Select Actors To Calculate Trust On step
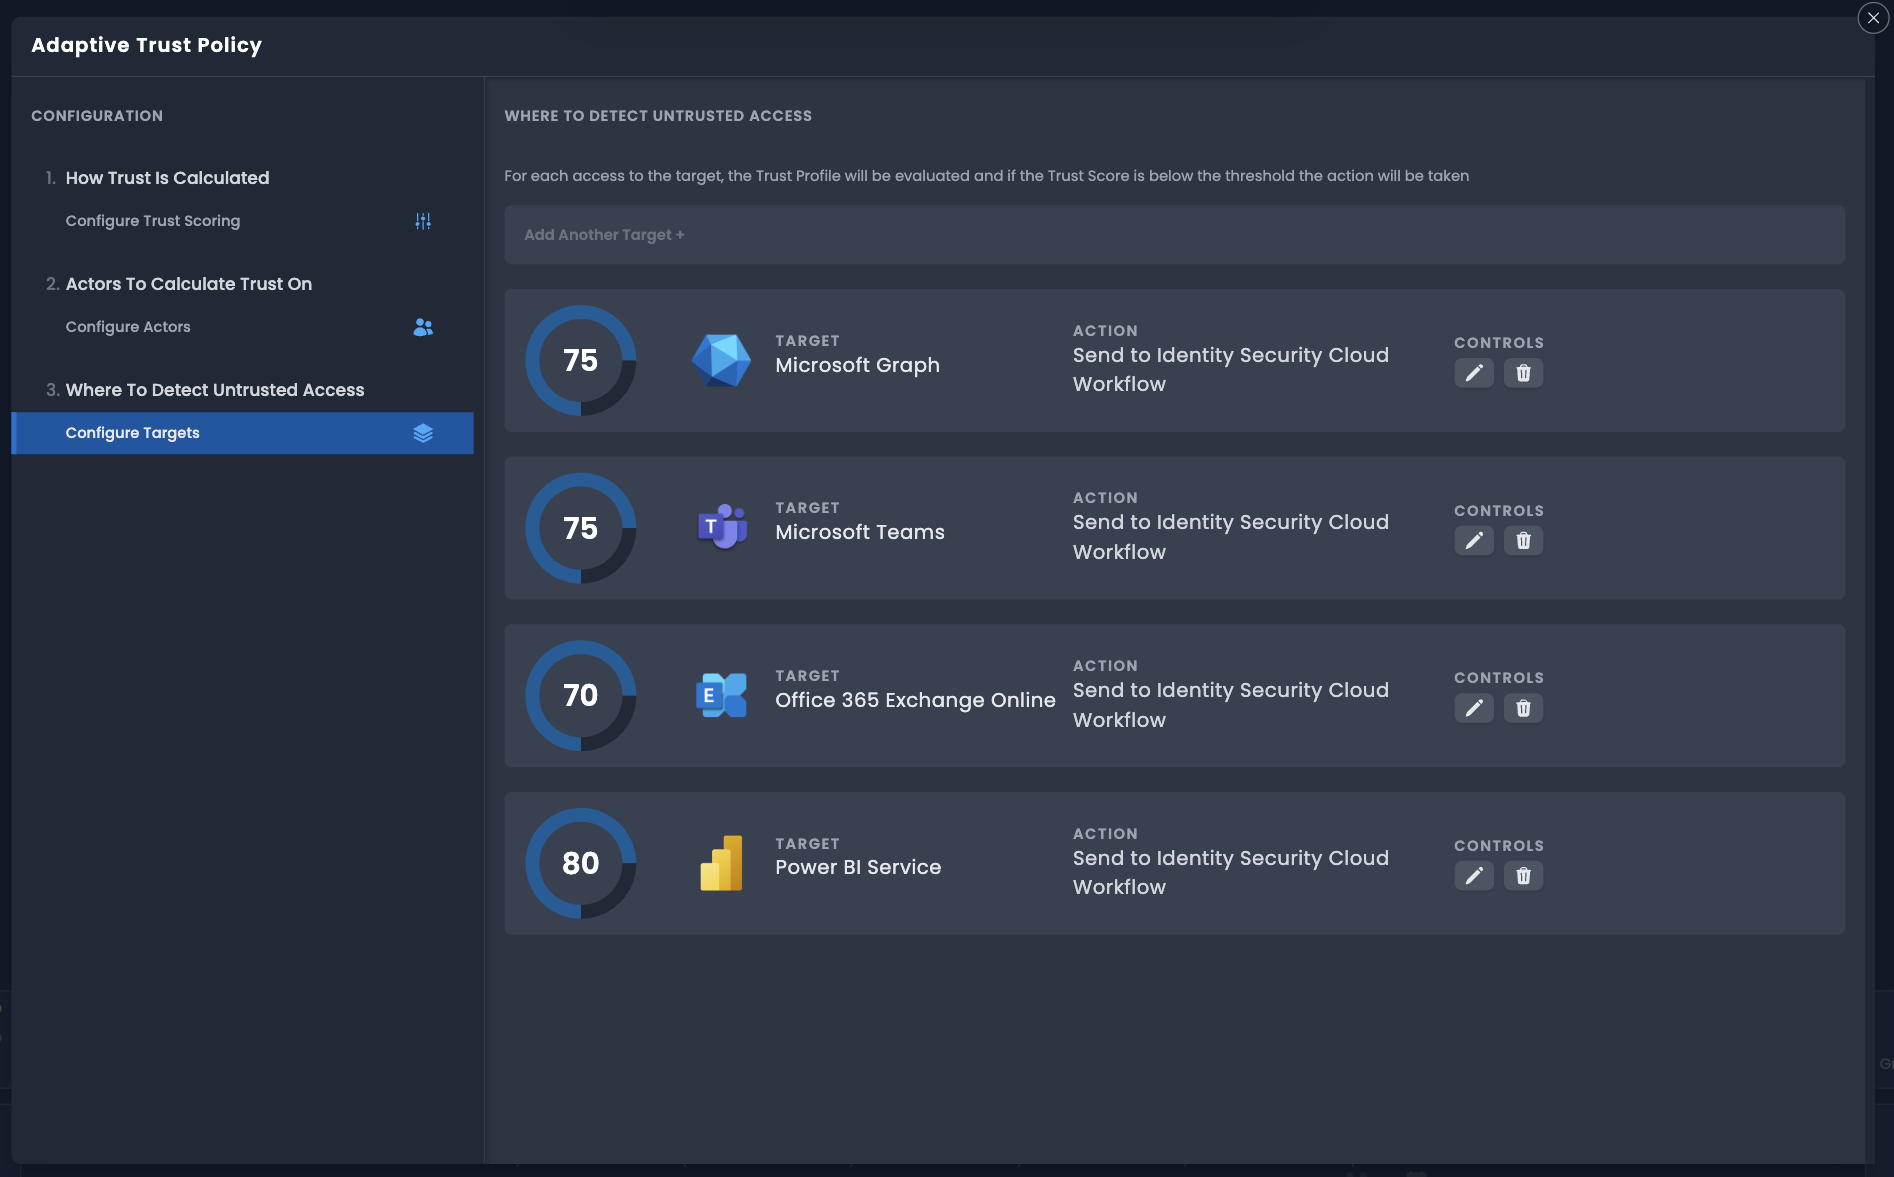The height and width of the screenshot is (1177, 1894). pos(189,284)
